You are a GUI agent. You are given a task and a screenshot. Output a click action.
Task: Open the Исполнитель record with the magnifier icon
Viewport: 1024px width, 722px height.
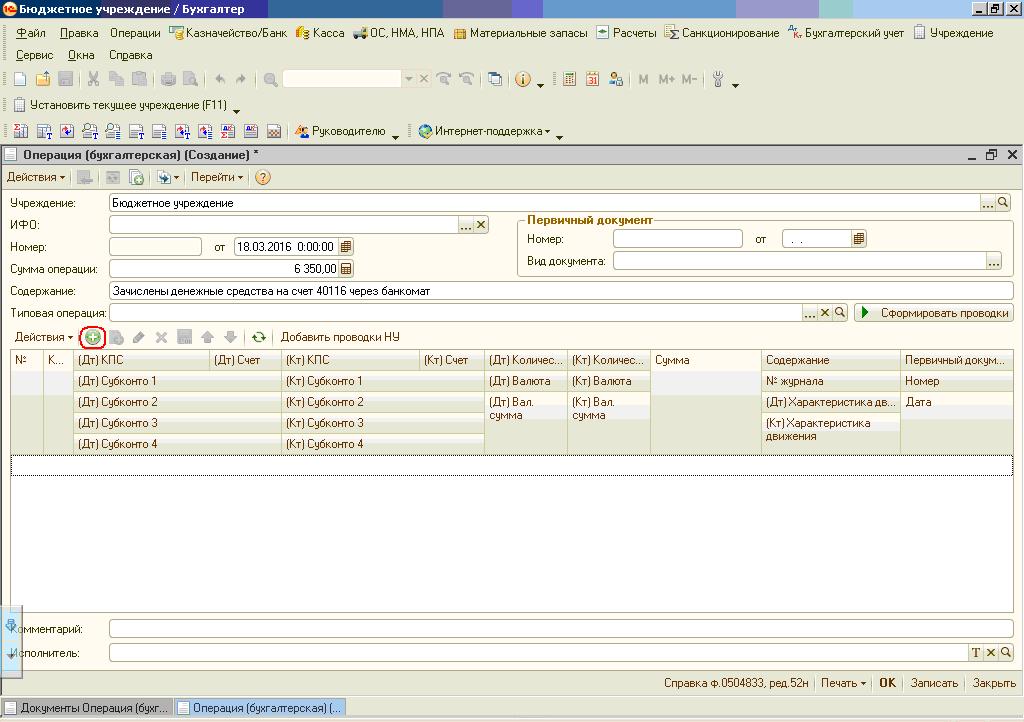click(1006, 652)
